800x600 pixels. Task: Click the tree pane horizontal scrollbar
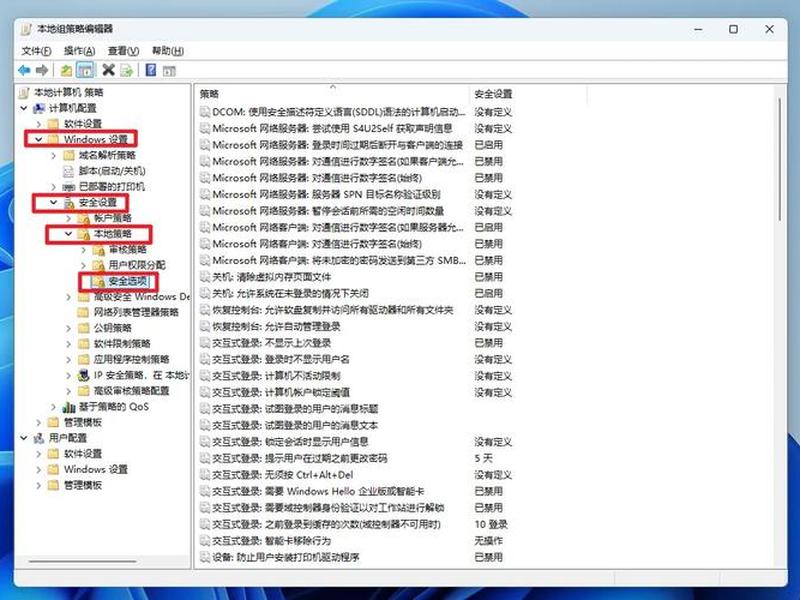tap(83, 561)
